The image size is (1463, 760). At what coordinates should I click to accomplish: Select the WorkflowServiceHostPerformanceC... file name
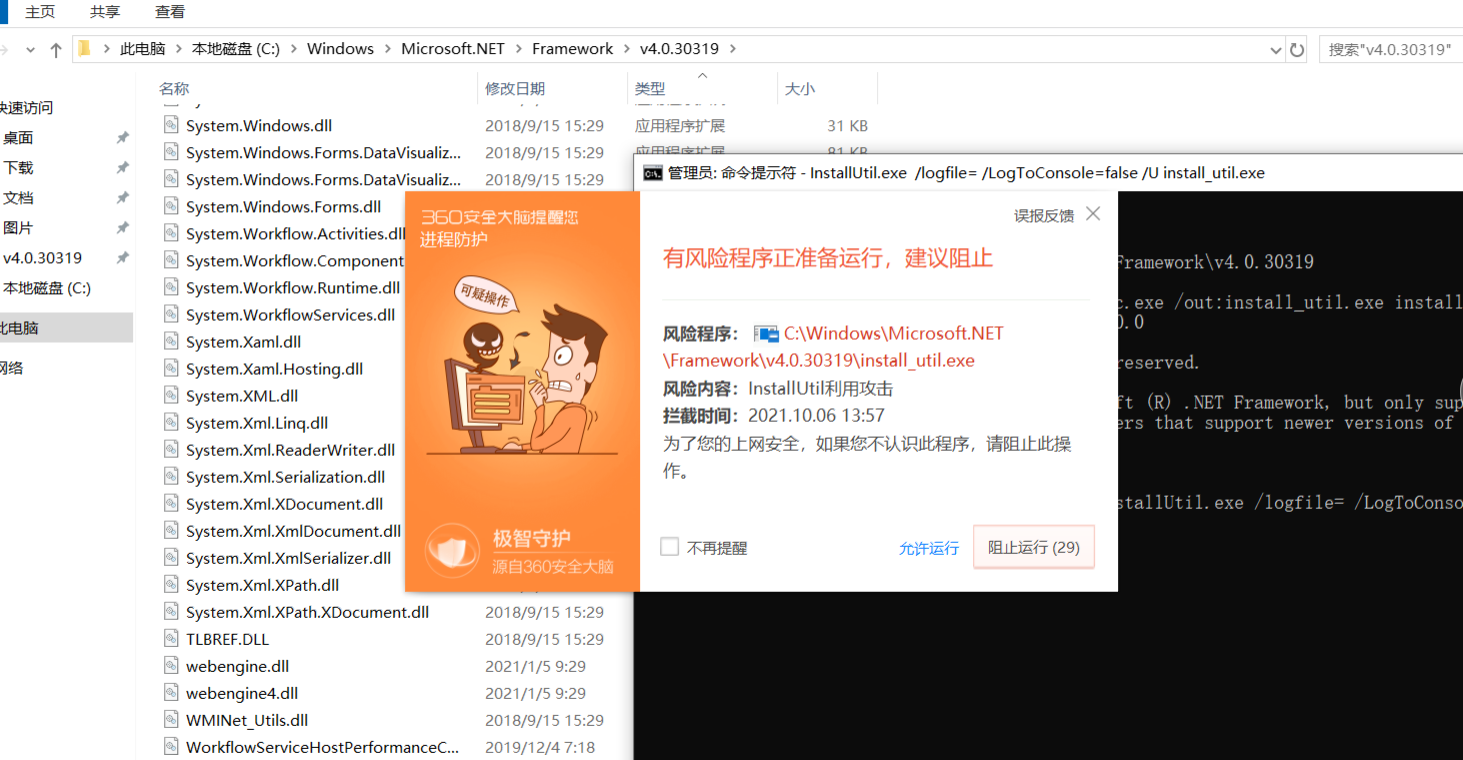(x=322, y=747)
